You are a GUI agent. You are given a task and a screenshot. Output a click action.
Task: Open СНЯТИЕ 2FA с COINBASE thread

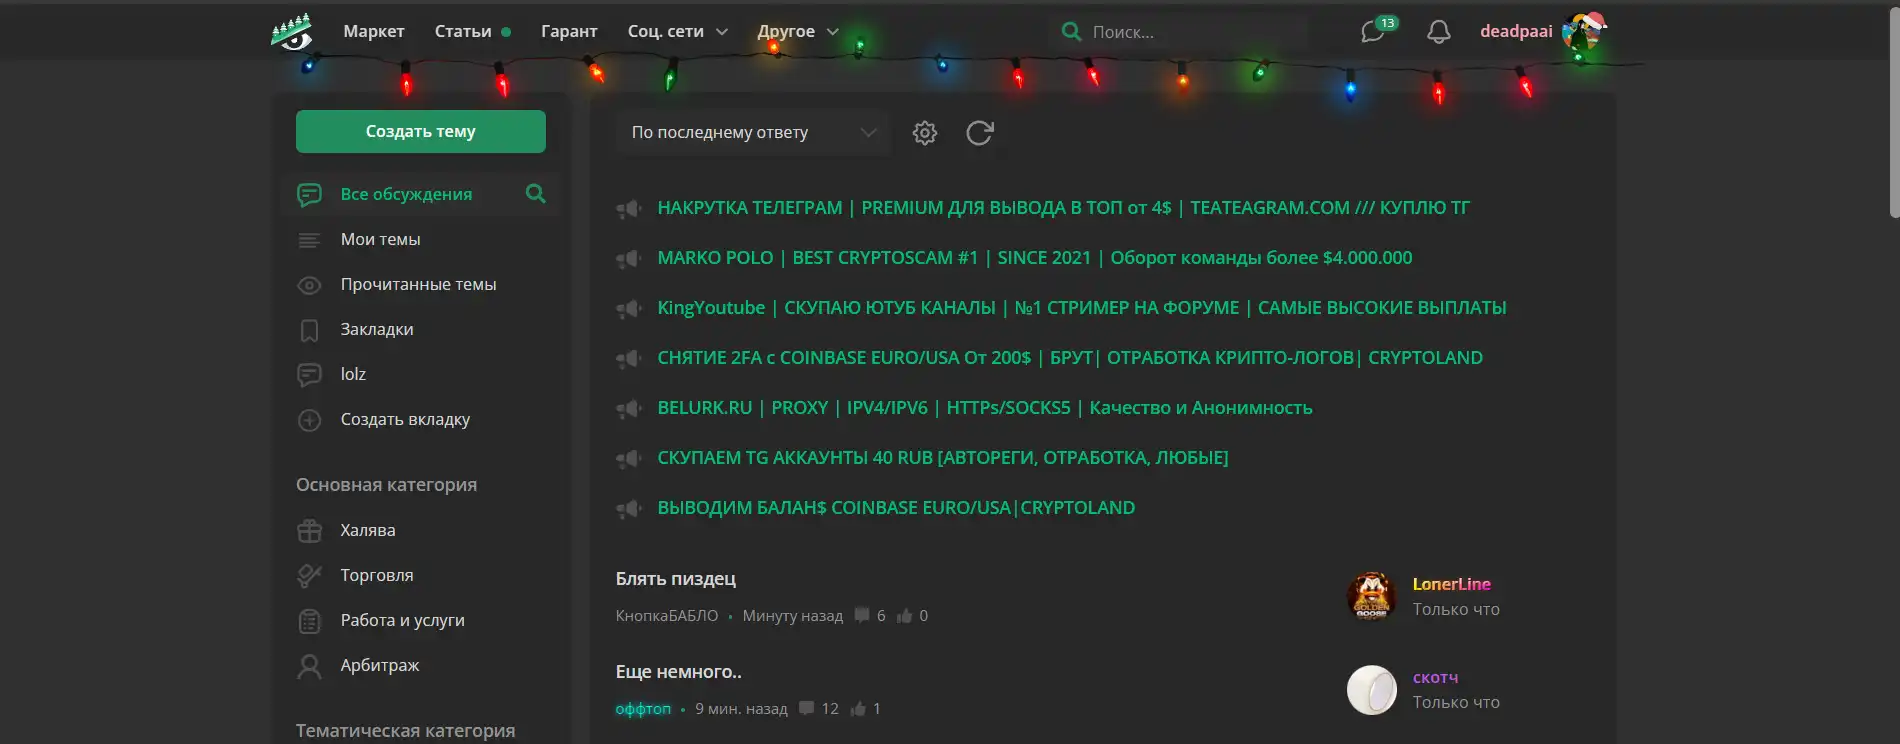click(1070, 358)
